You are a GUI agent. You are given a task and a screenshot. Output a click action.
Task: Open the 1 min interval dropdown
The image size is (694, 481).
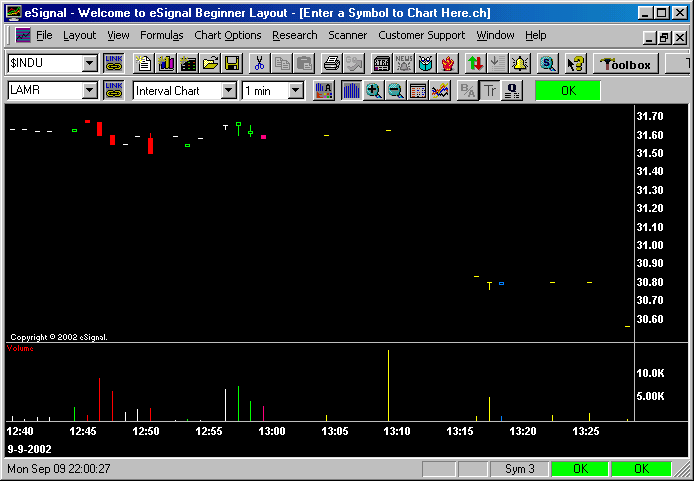point(295,91)
